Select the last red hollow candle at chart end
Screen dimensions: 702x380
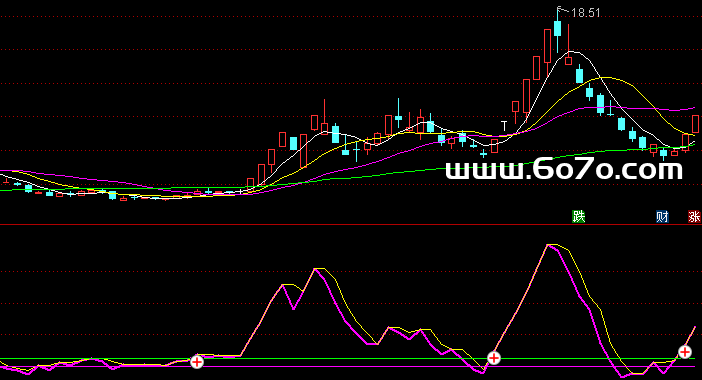695,124
